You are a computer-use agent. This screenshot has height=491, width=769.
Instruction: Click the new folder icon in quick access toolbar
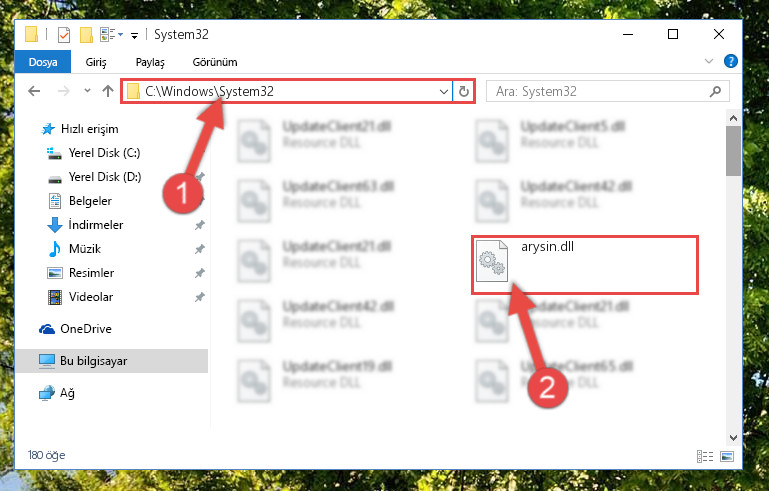click(x=86, y=35)
